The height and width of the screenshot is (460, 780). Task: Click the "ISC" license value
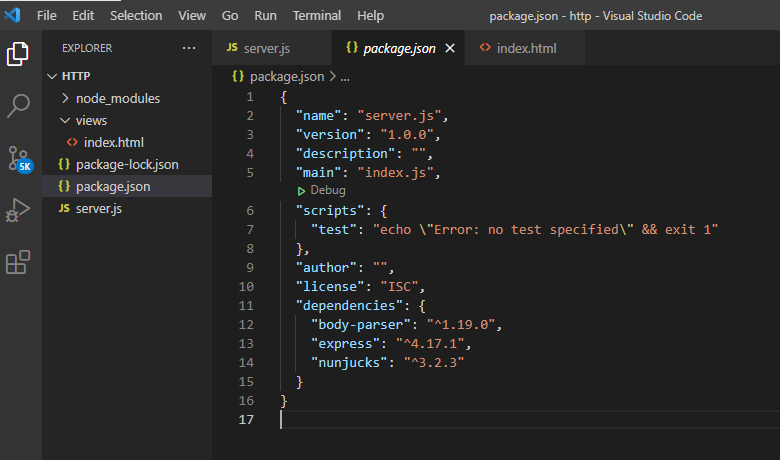pos(399,287)
